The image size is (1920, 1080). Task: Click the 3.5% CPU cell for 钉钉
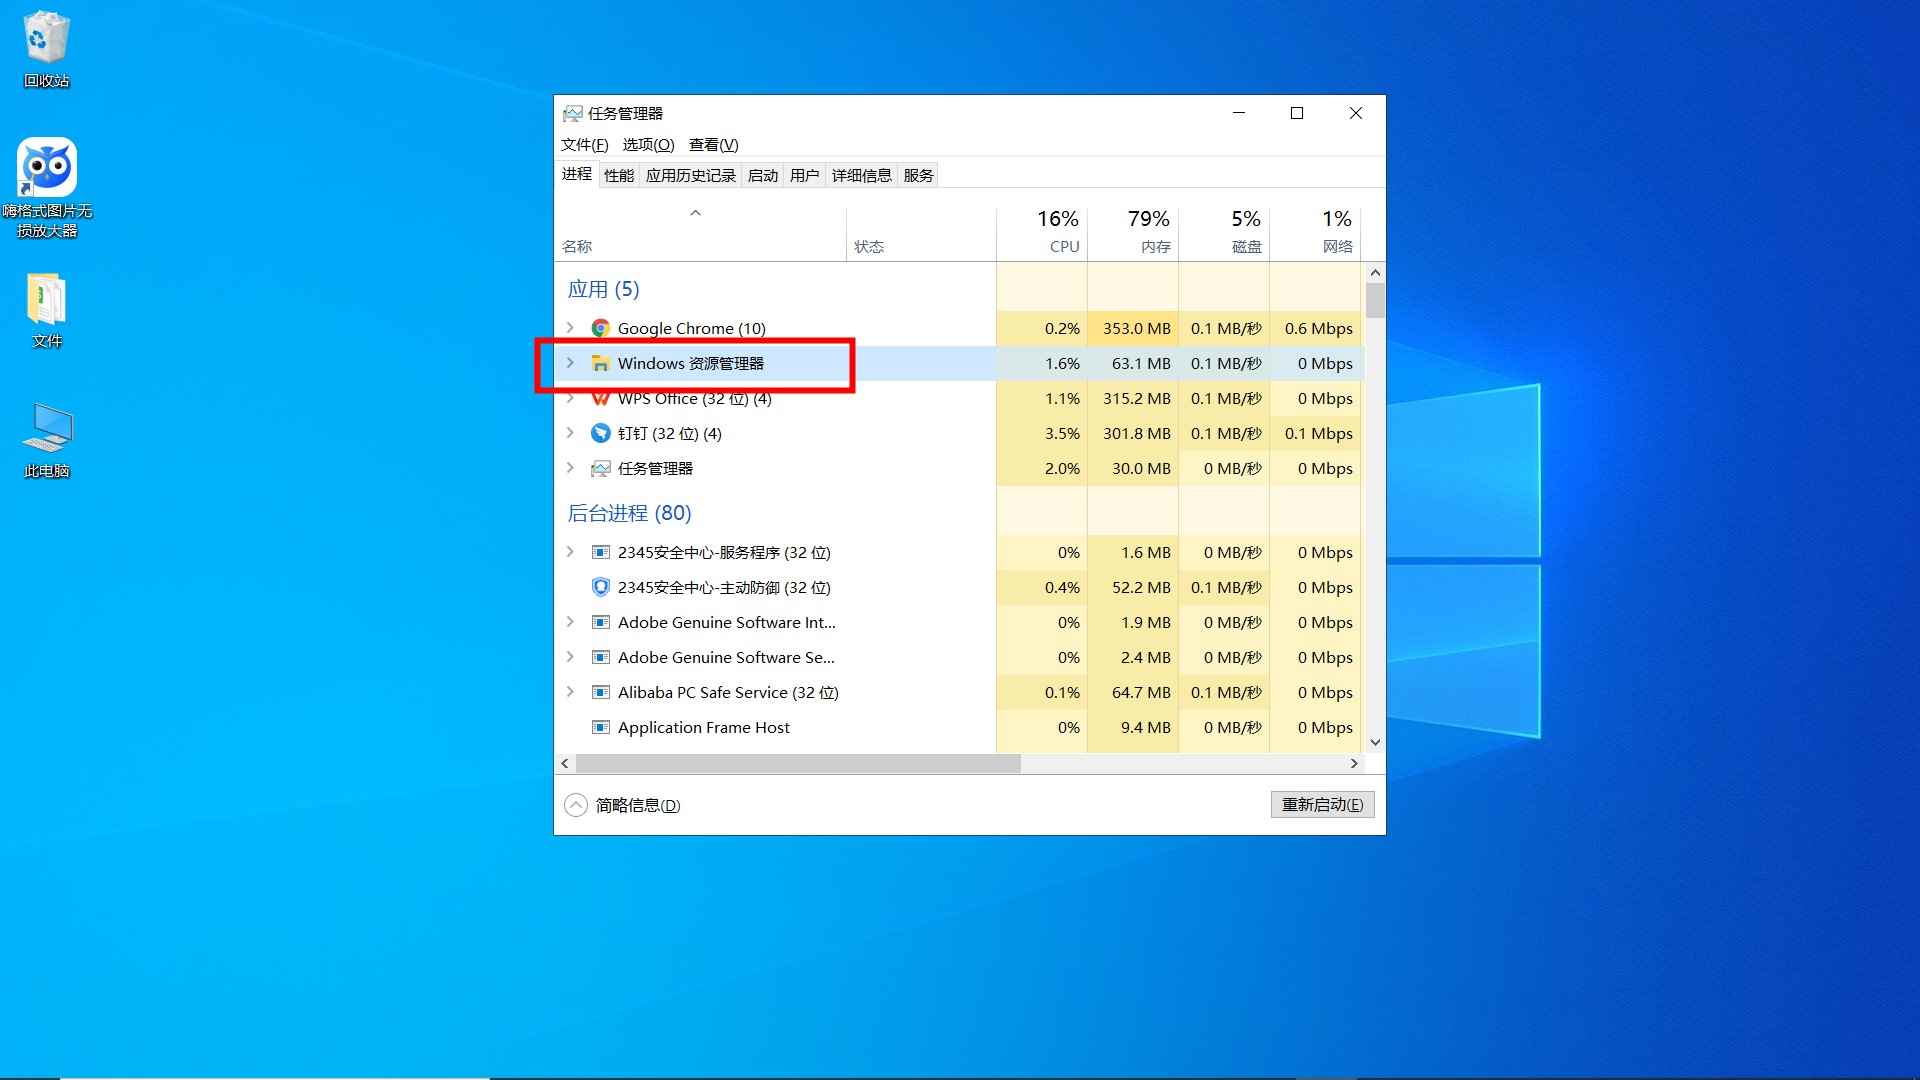(x=1042, y=433)
